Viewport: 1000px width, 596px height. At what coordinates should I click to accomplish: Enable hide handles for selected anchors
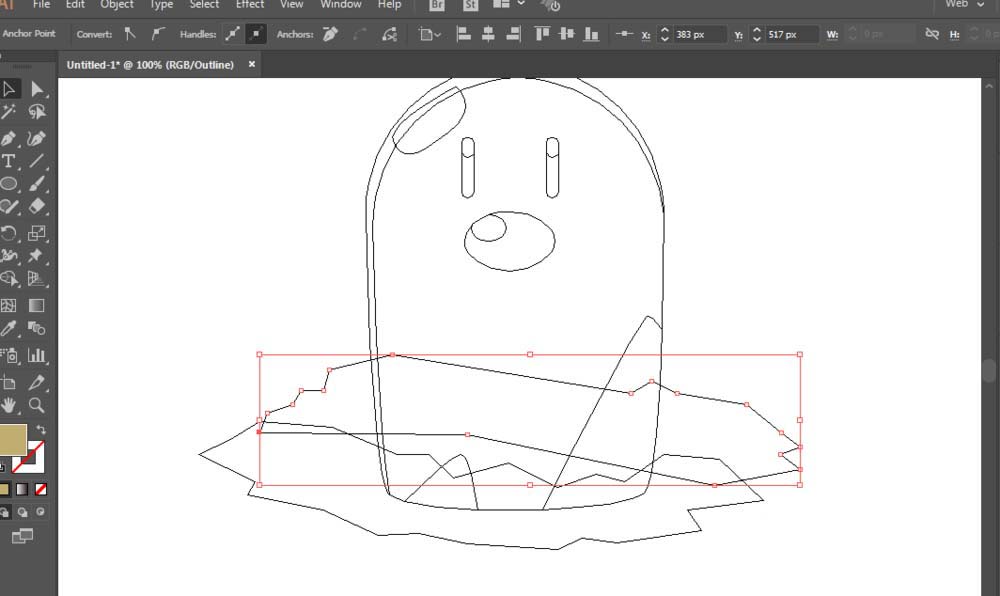coord(256,34)
